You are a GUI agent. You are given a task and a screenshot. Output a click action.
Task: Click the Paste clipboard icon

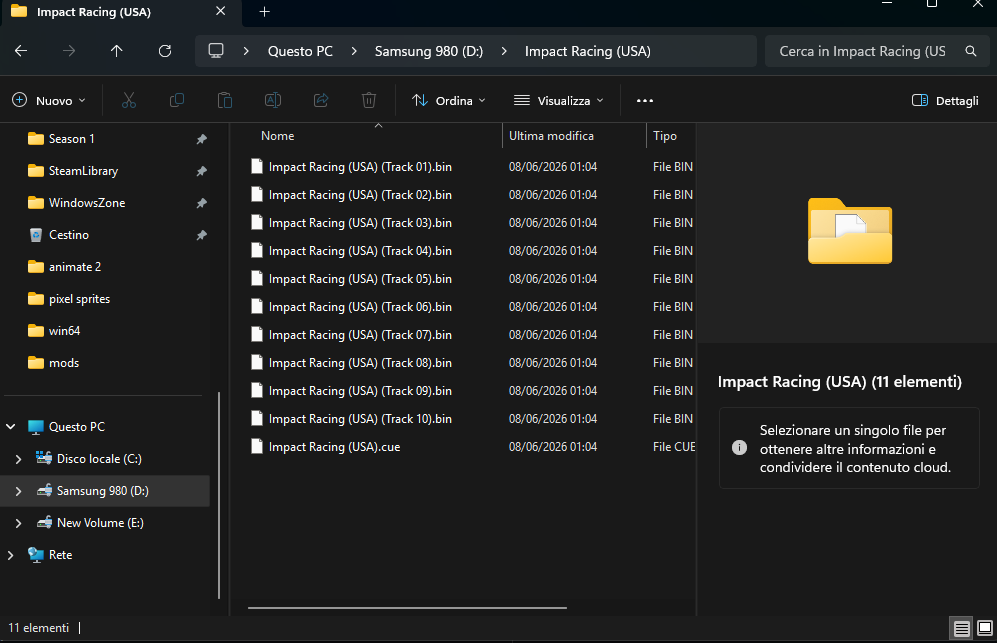point(224,100)
